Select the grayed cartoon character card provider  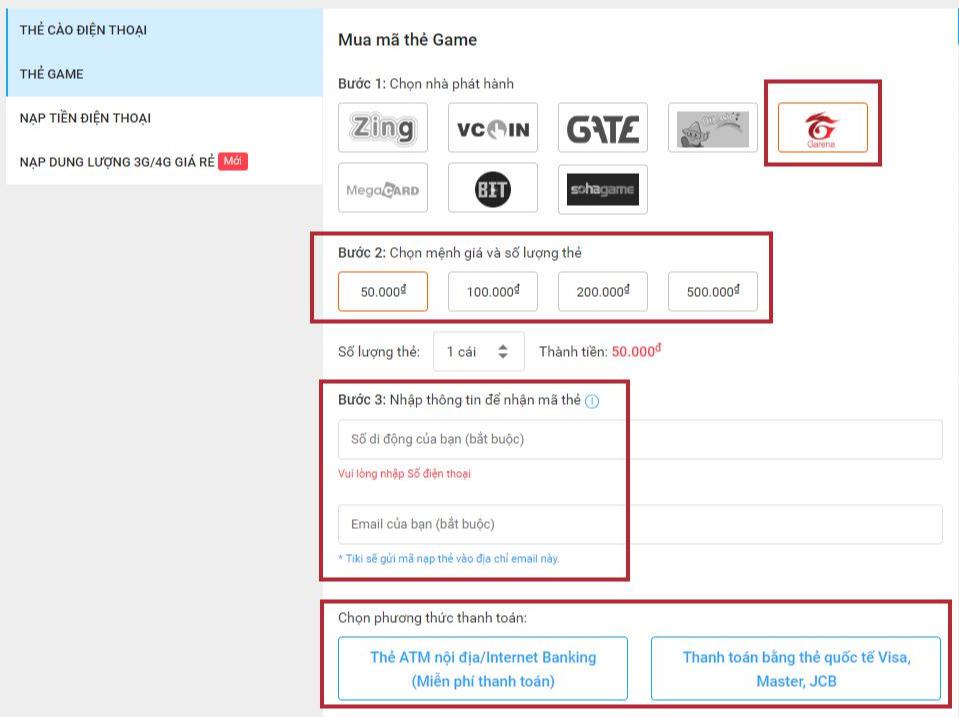point(712,128)
